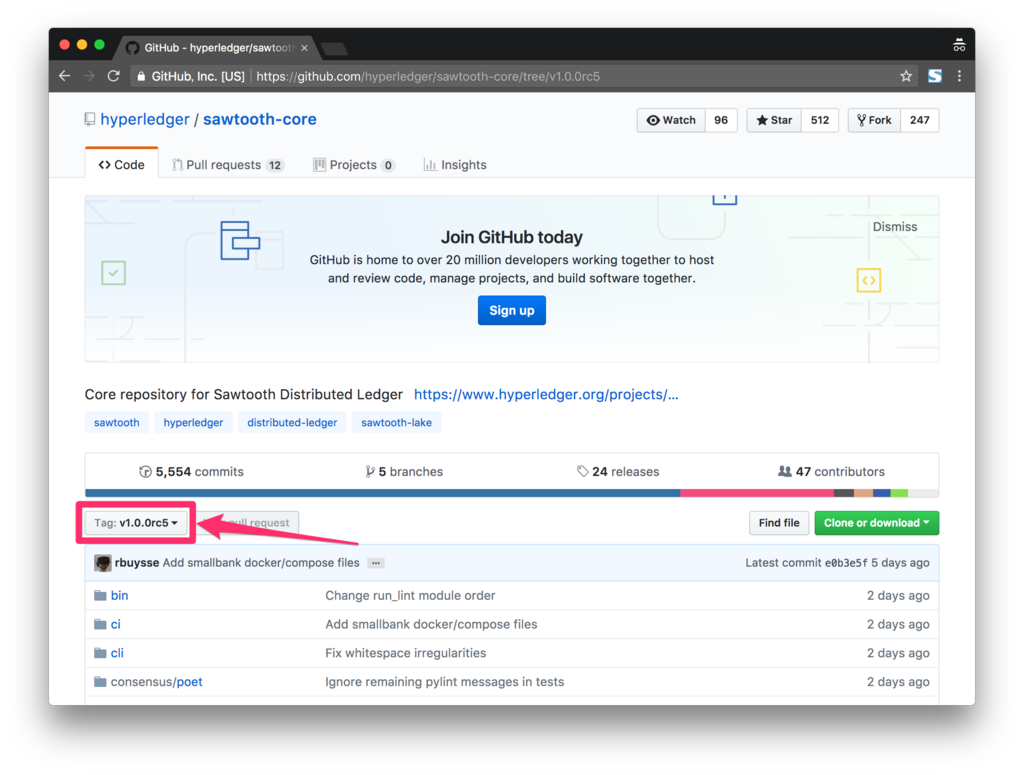The height and width of the screenshot is (775, 1024).
Task: Switch to the Projects tab
Action: [353, 165]
